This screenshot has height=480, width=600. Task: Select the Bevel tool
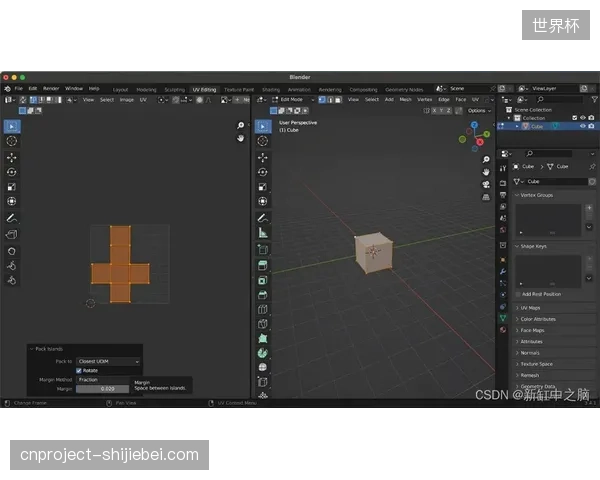point(263,295)
